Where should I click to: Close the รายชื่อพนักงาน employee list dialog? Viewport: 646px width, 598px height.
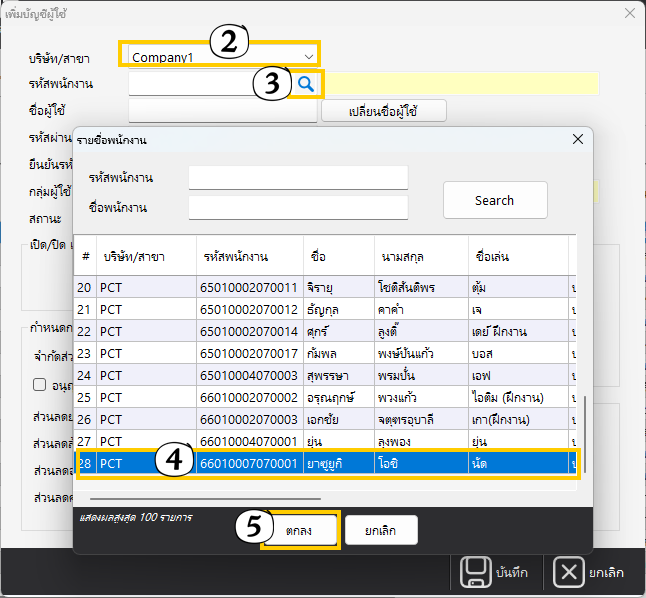tap(576, 139)
